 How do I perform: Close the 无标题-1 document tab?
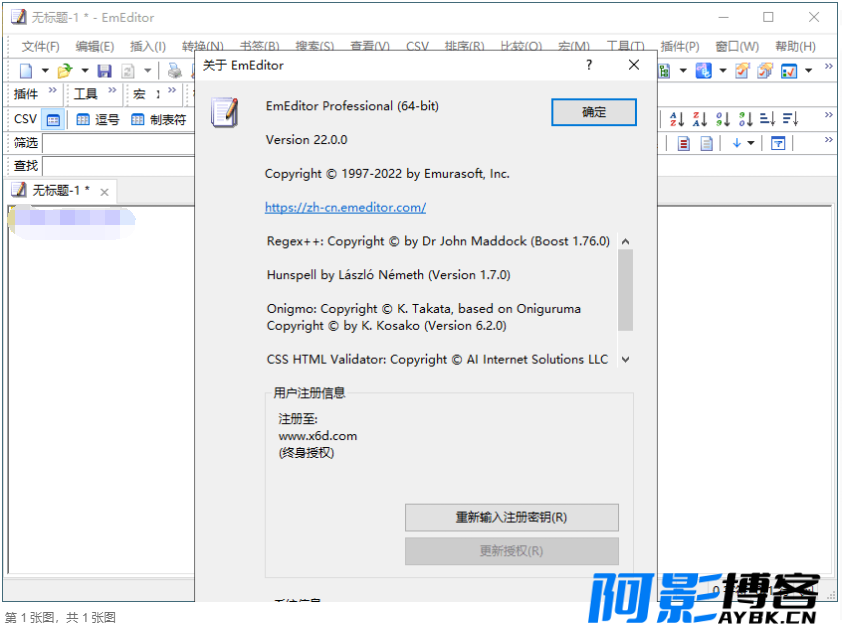104,192
